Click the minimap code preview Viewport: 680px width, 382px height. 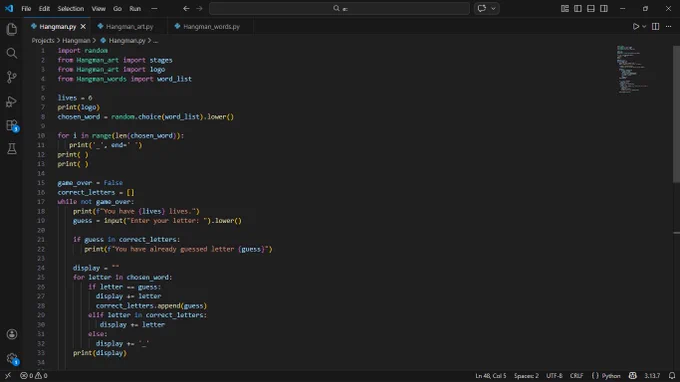[x=632, y=69]
